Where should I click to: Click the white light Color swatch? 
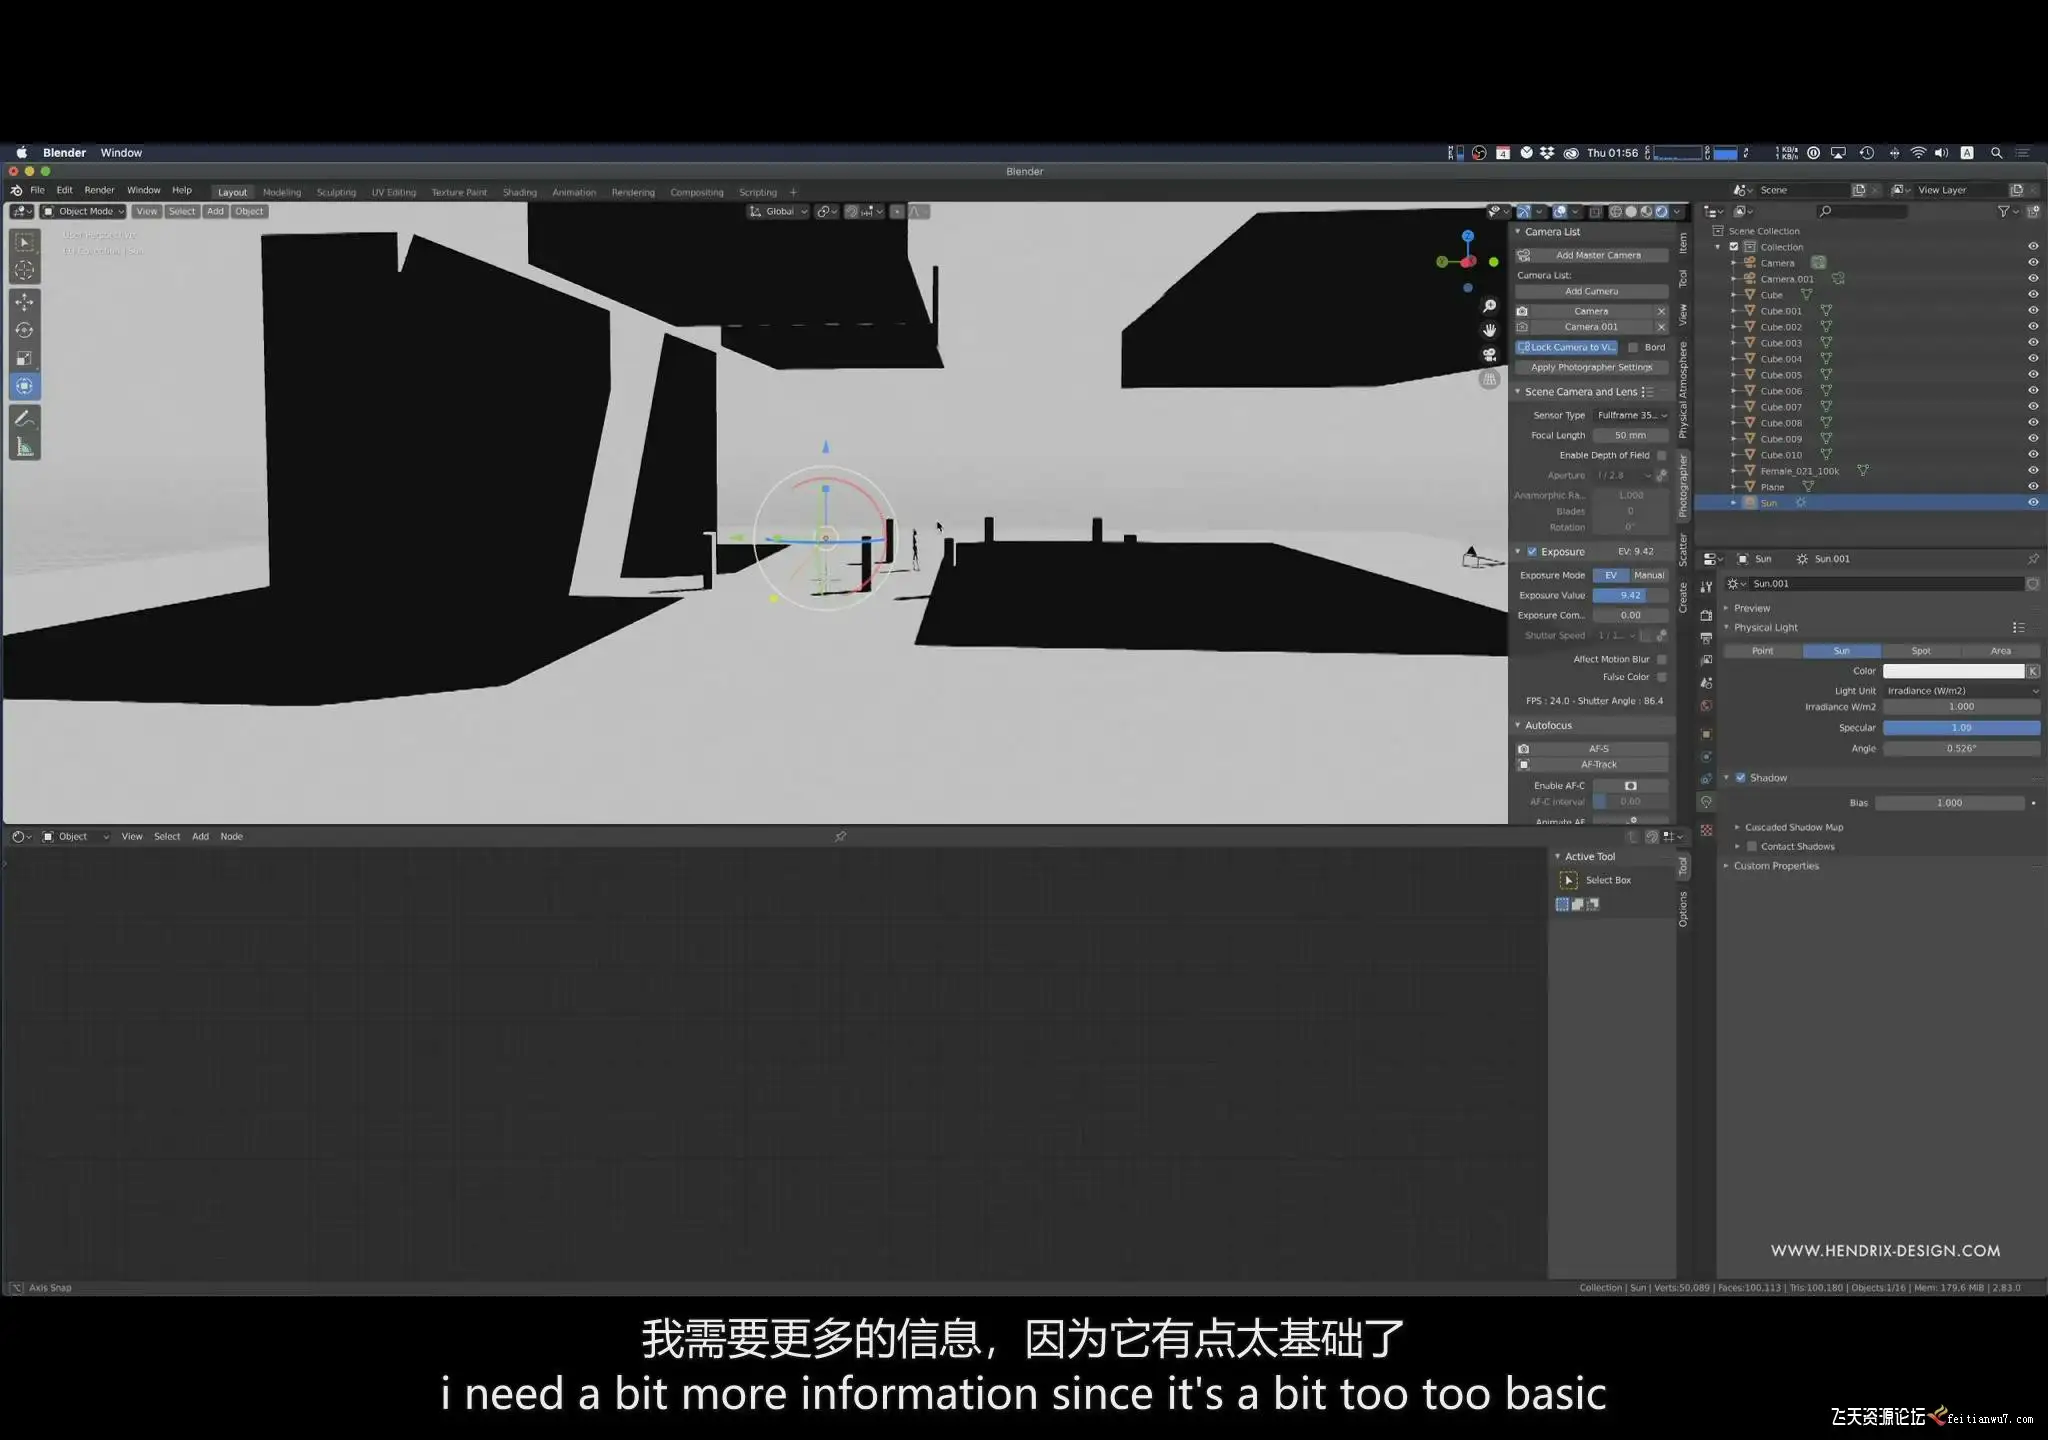click(1953, 671)
